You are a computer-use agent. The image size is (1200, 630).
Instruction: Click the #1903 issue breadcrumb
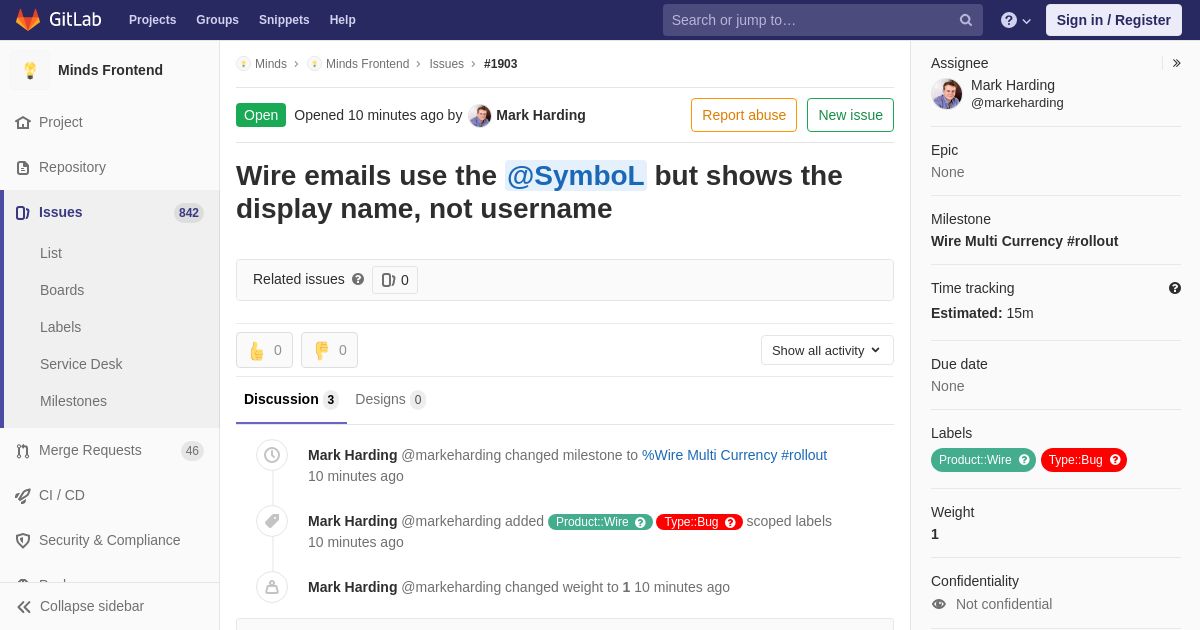501,64
